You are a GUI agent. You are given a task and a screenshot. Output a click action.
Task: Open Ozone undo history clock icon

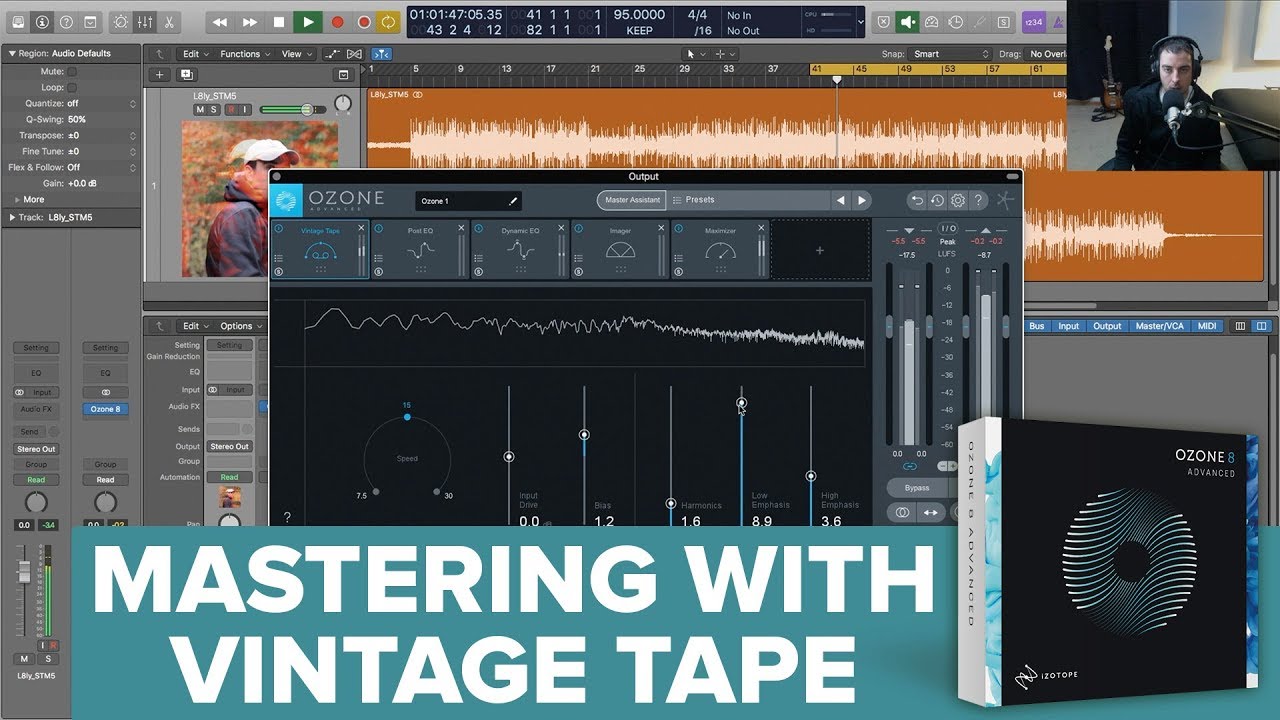pos(937,200)
